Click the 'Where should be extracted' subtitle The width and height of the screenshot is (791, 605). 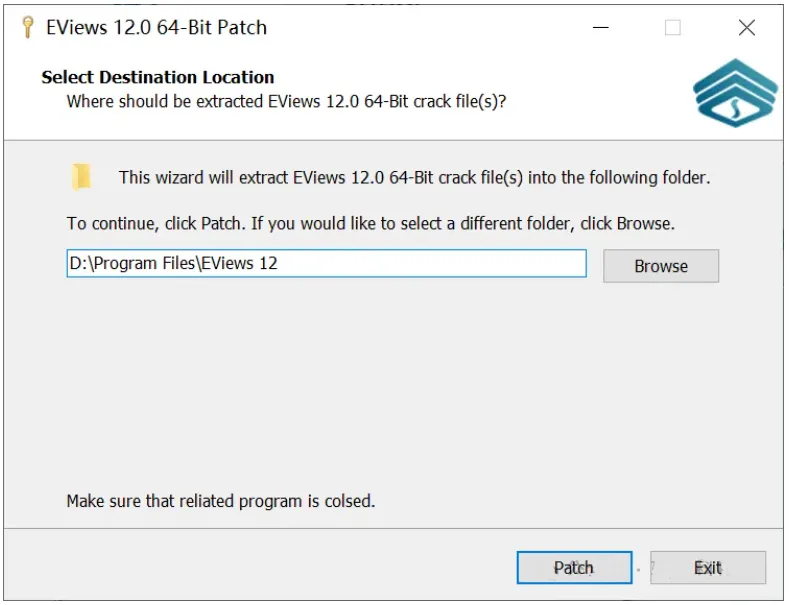[286, 101]
